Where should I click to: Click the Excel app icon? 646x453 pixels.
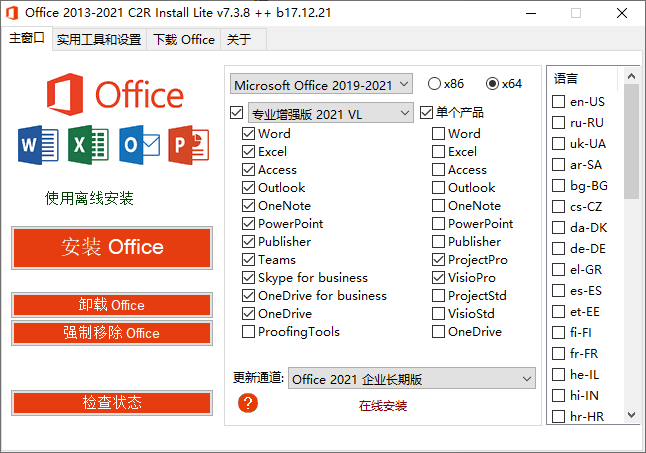[87, 146]
